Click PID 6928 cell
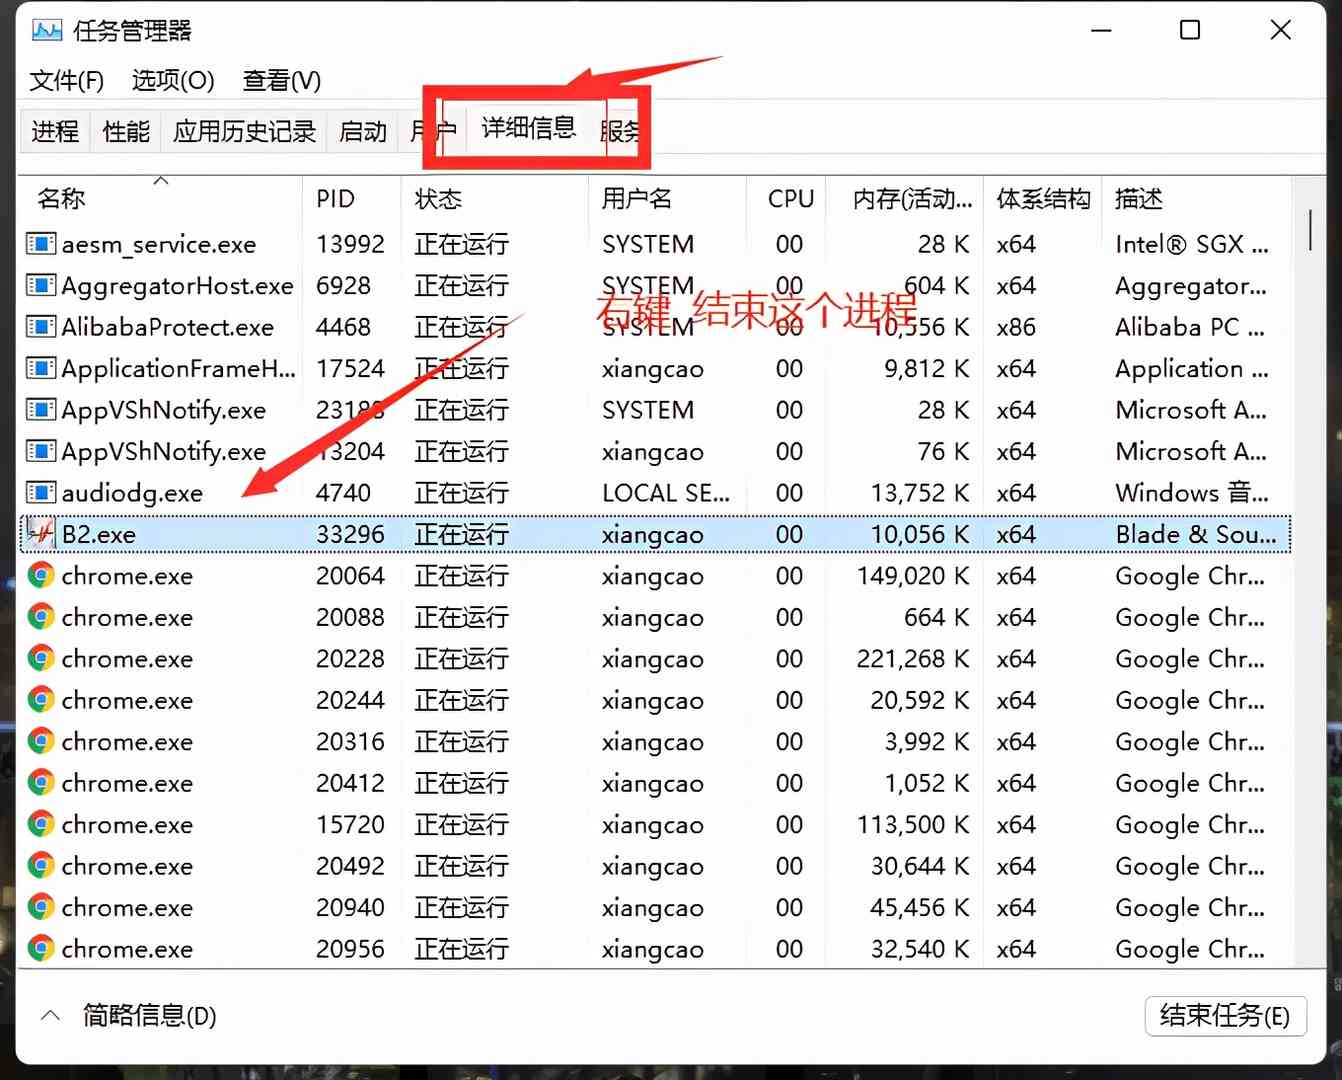Viewport: 1342px width, 1080px height. [x=343, y=286]
